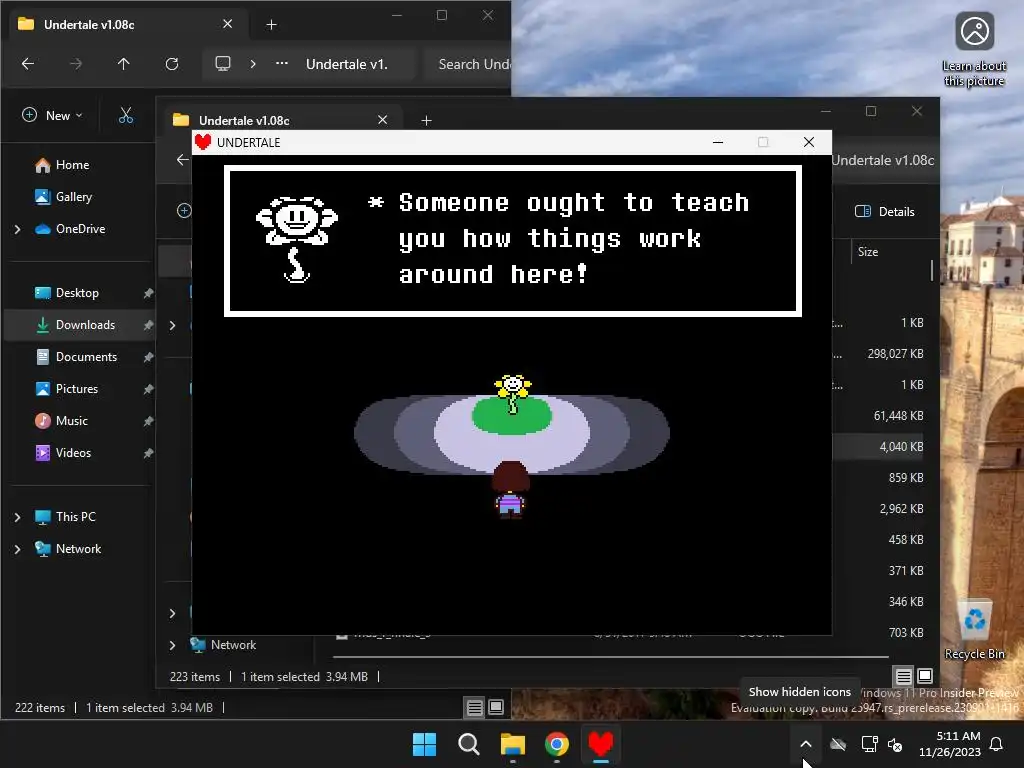Add new tab in rear Explorer window
The image size is (1024, 768).
[x=272, y=25]
